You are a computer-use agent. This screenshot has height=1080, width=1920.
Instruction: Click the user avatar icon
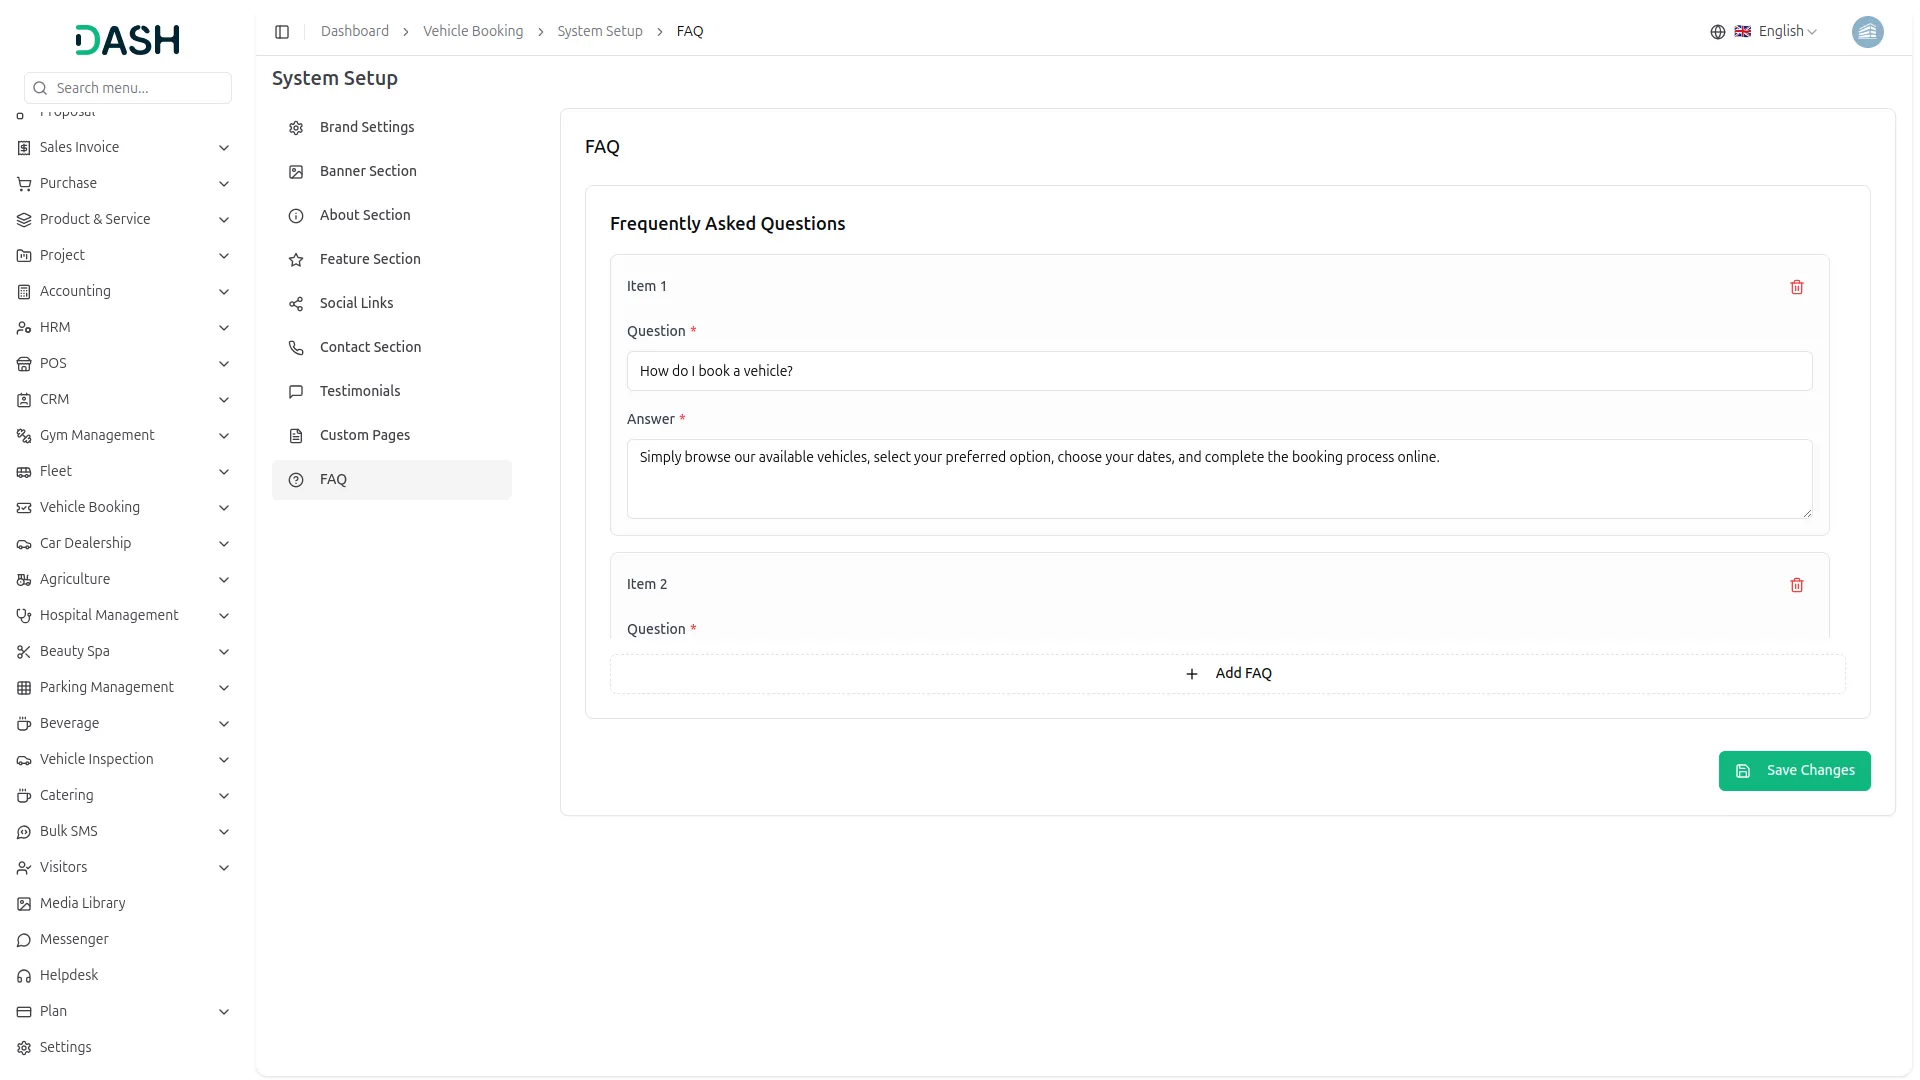(1867, 32)
